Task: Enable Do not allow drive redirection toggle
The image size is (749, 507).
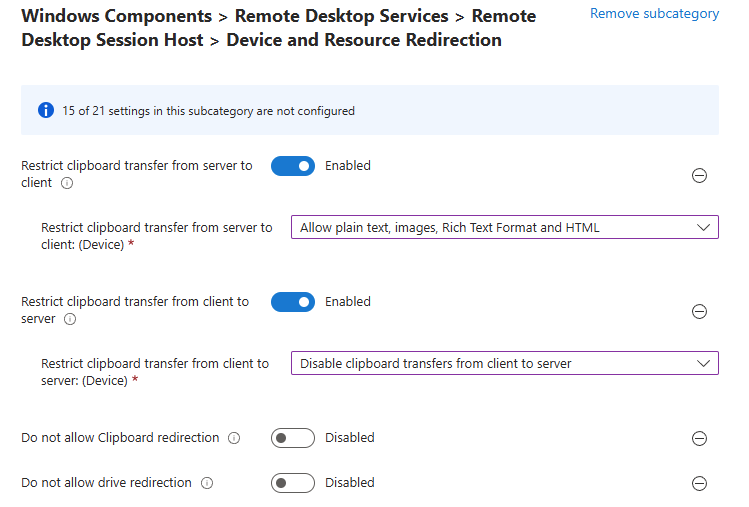Action: pos(292,483)
